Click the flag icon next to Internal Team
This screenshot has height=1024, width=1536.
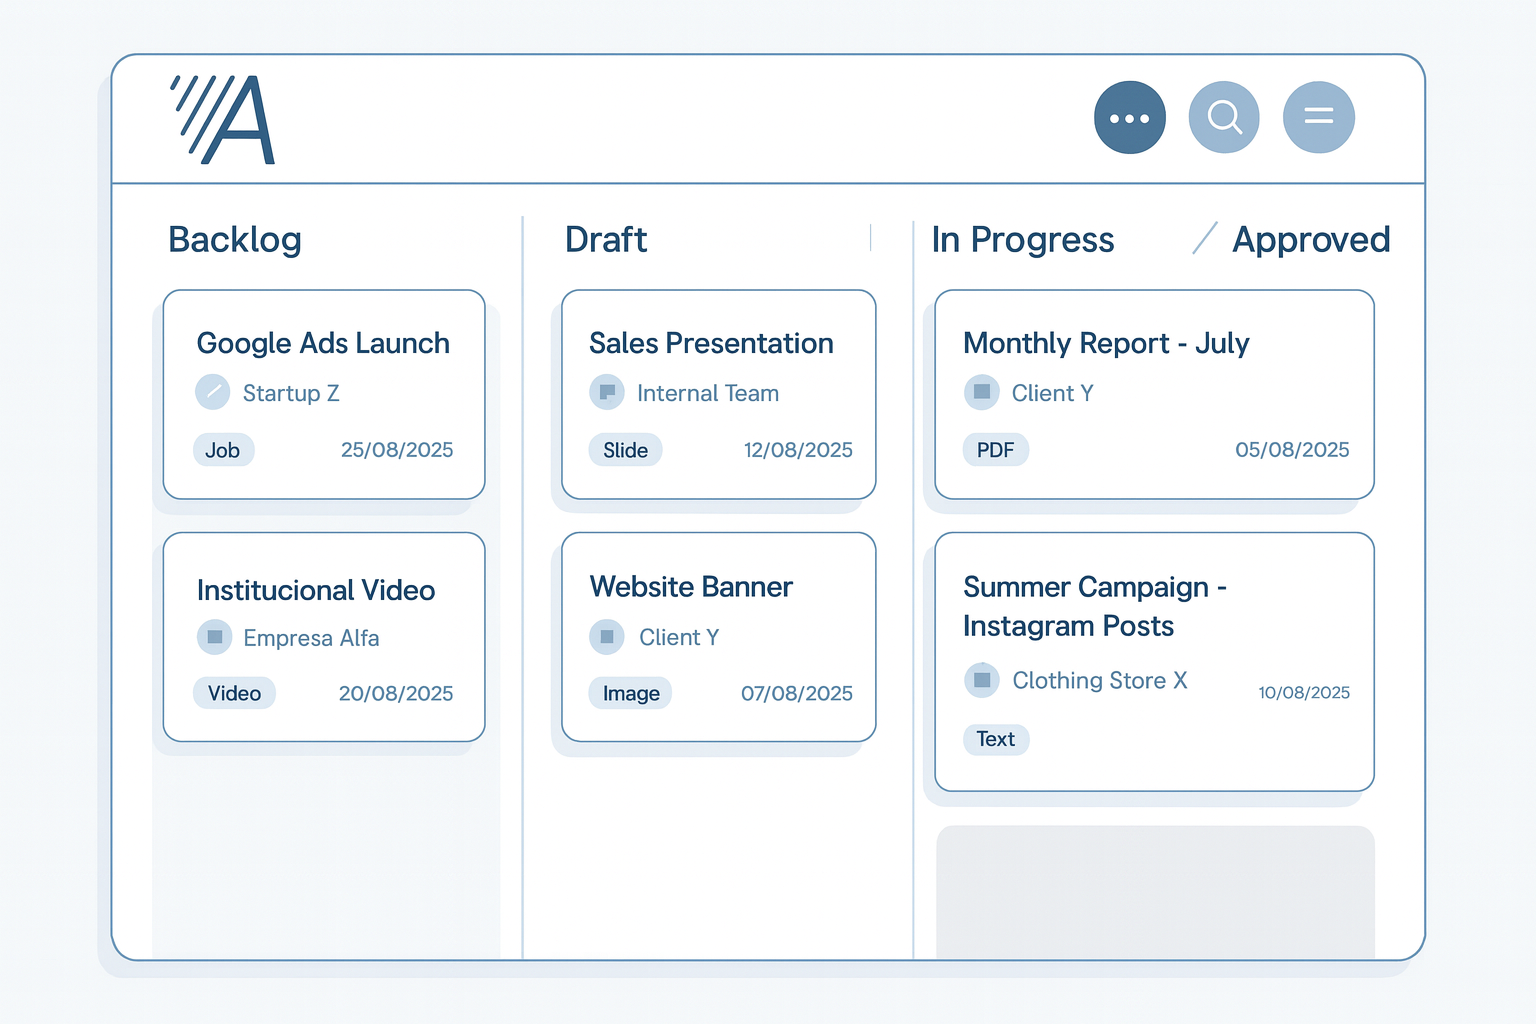pyautogui.click(x=607, y=392)
